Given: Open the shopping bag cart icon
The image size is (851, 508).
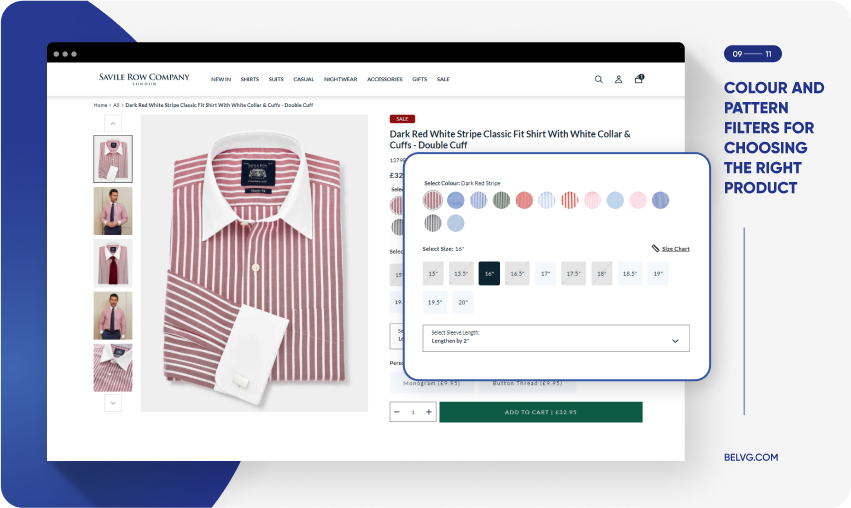Looking at the screenshot, I should (639, 79).
